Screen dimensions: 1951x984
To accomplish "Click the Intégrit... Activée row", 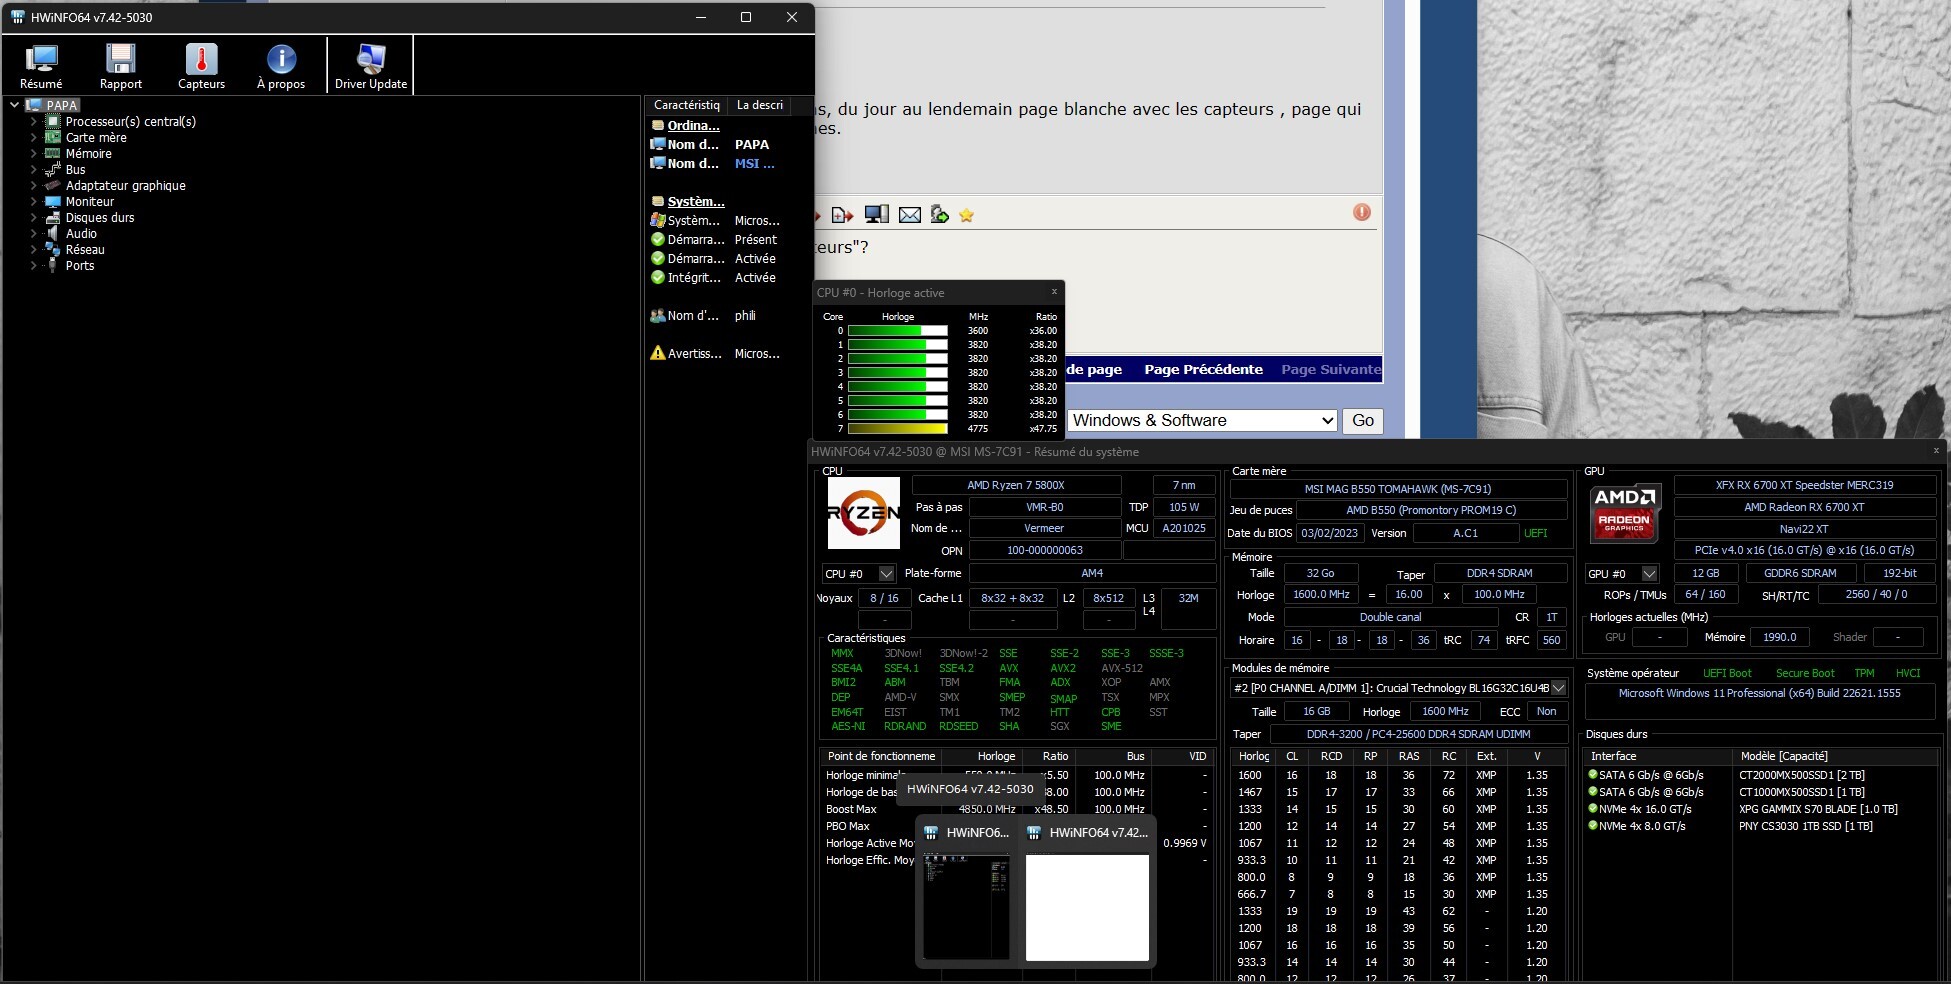I will point(714,278).
